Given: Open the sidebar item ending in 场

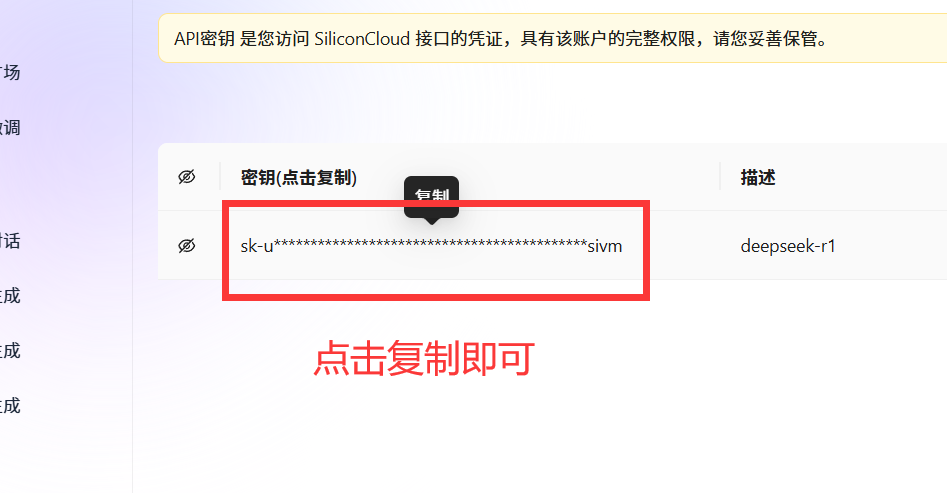Looking at the screenshot, I should [10, 72].
